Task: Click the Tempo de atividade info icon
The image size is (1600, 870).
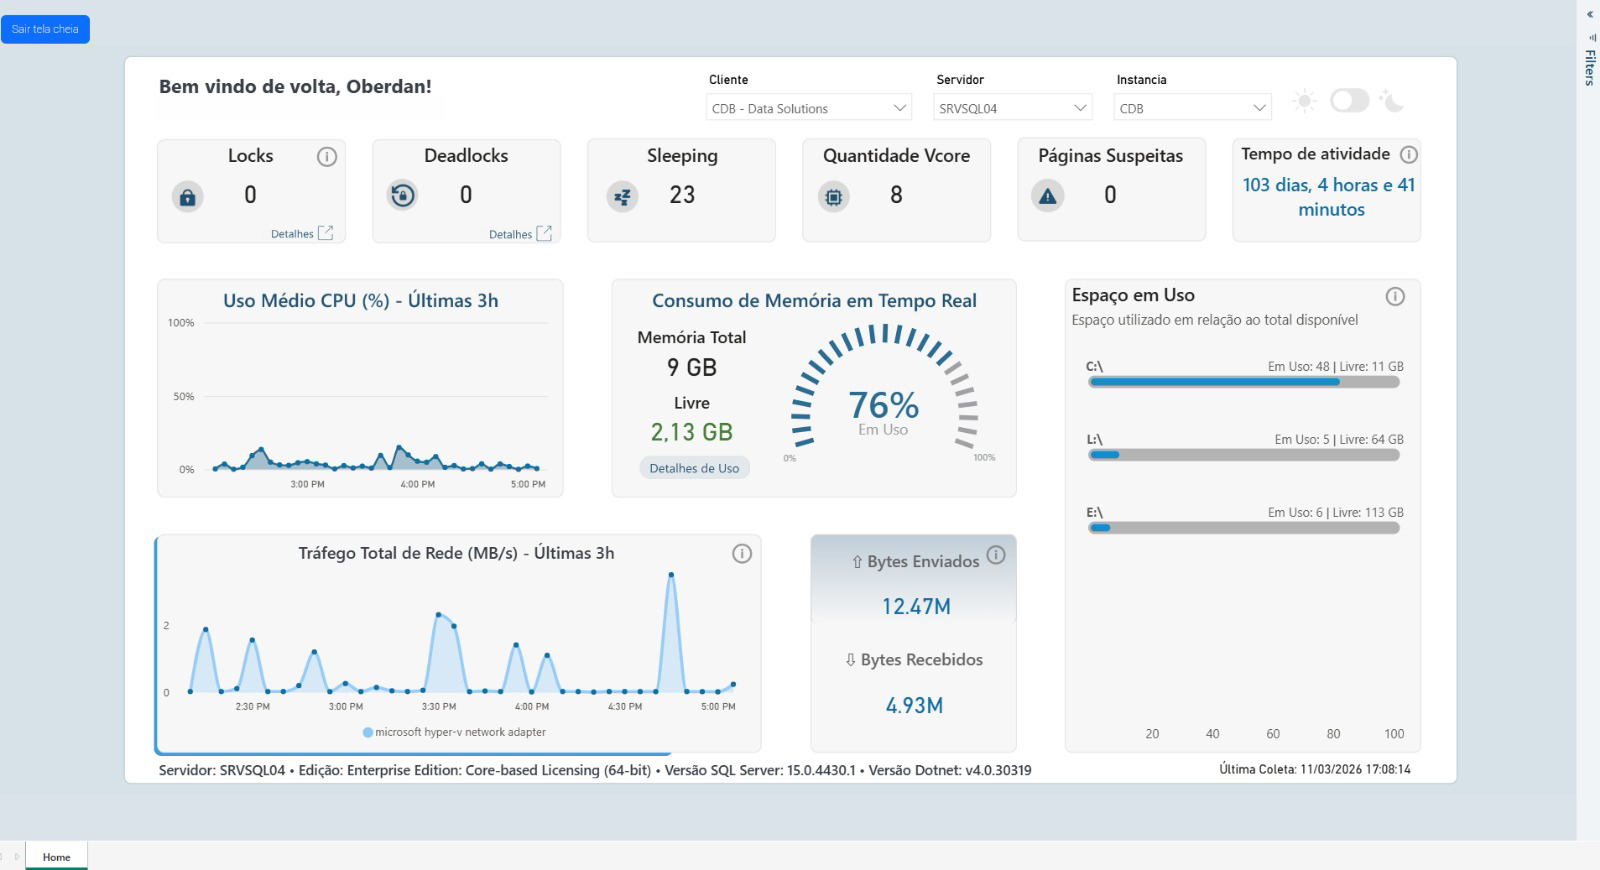Action: (x=1408, y=155)
